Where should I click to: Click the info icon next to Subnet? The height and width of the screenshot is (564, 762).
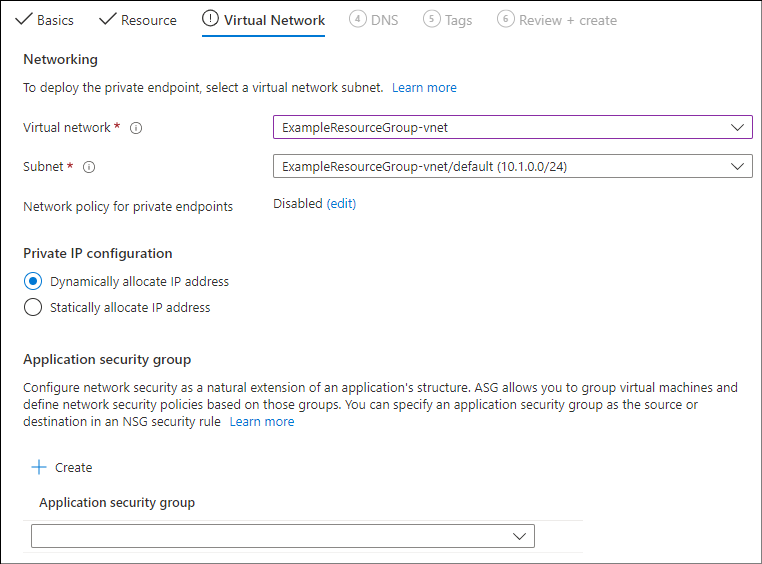[x=89, y=167]
